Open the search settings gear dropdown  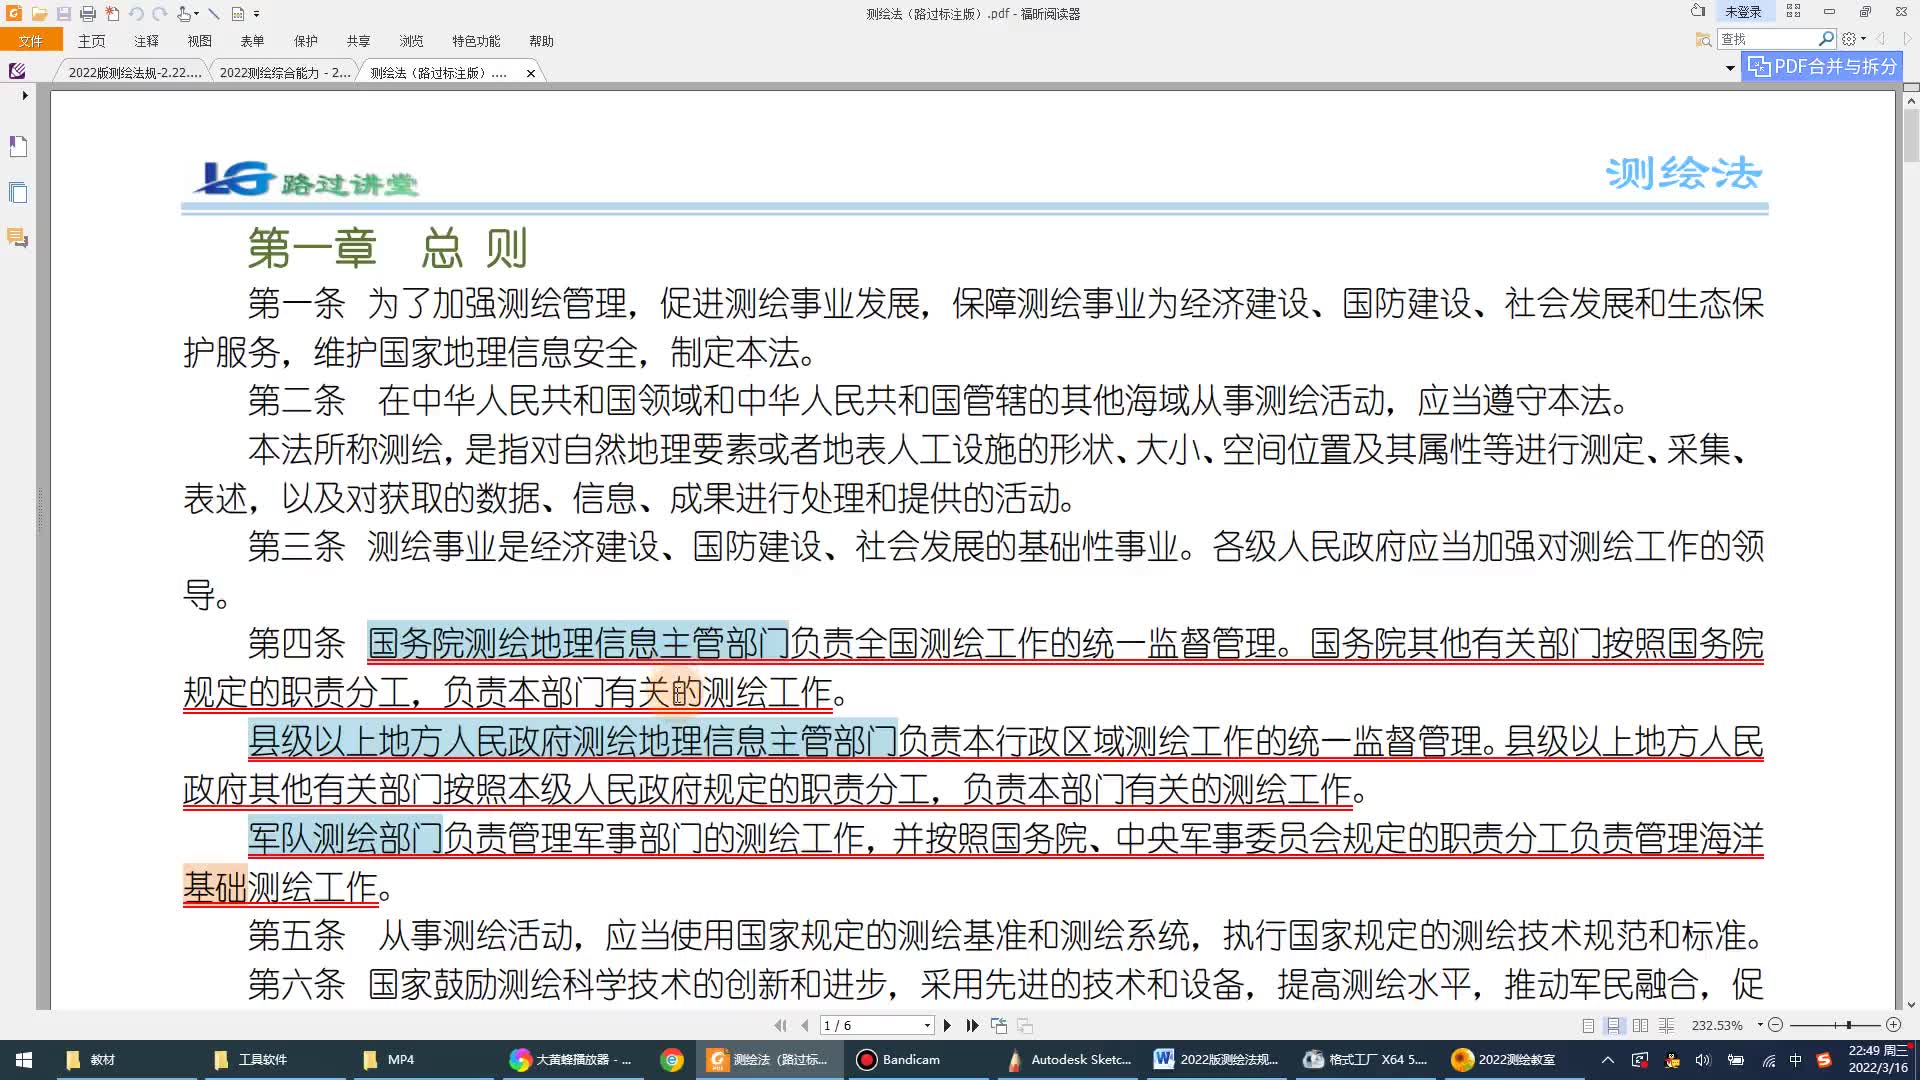pyautogui.click(x=1854, y=39)
